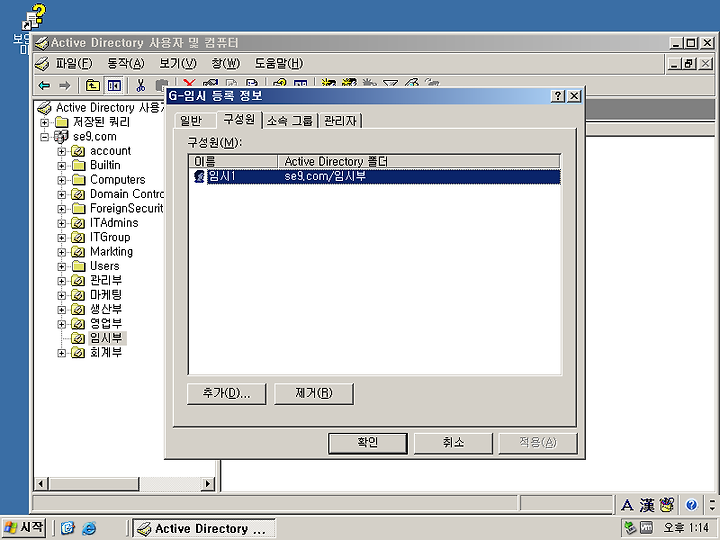Go back using the blue arrow

tap(45, 85)
